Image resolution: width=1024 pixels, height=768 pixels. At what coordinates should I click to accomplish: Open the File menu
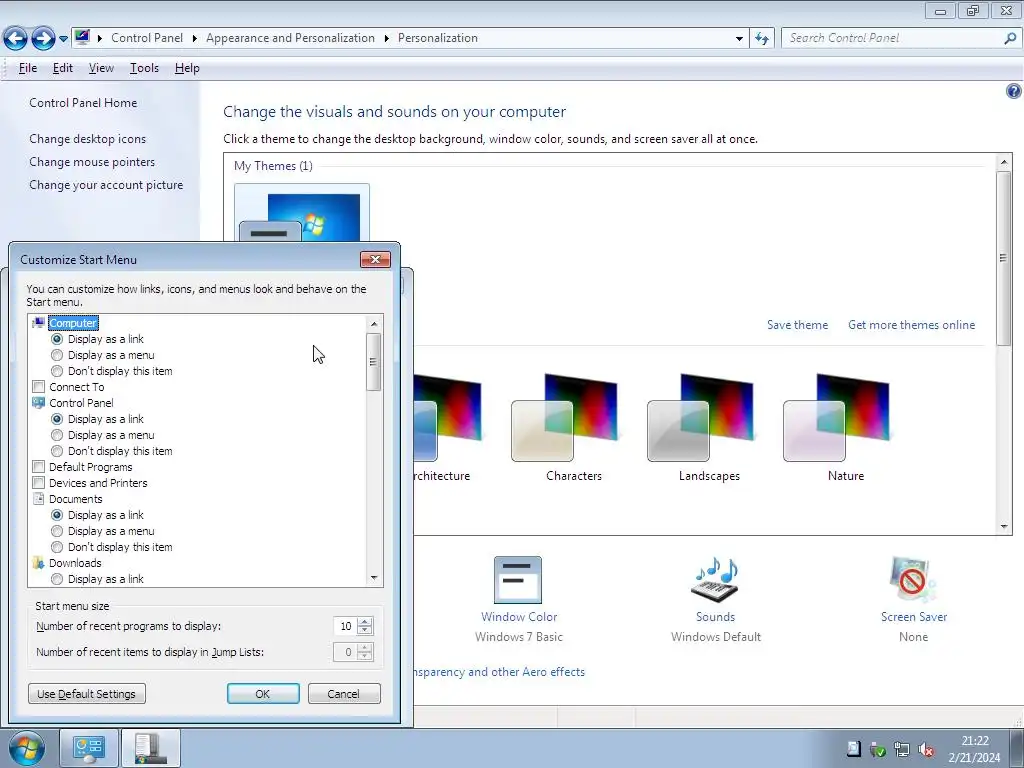[x=27, y=68]
